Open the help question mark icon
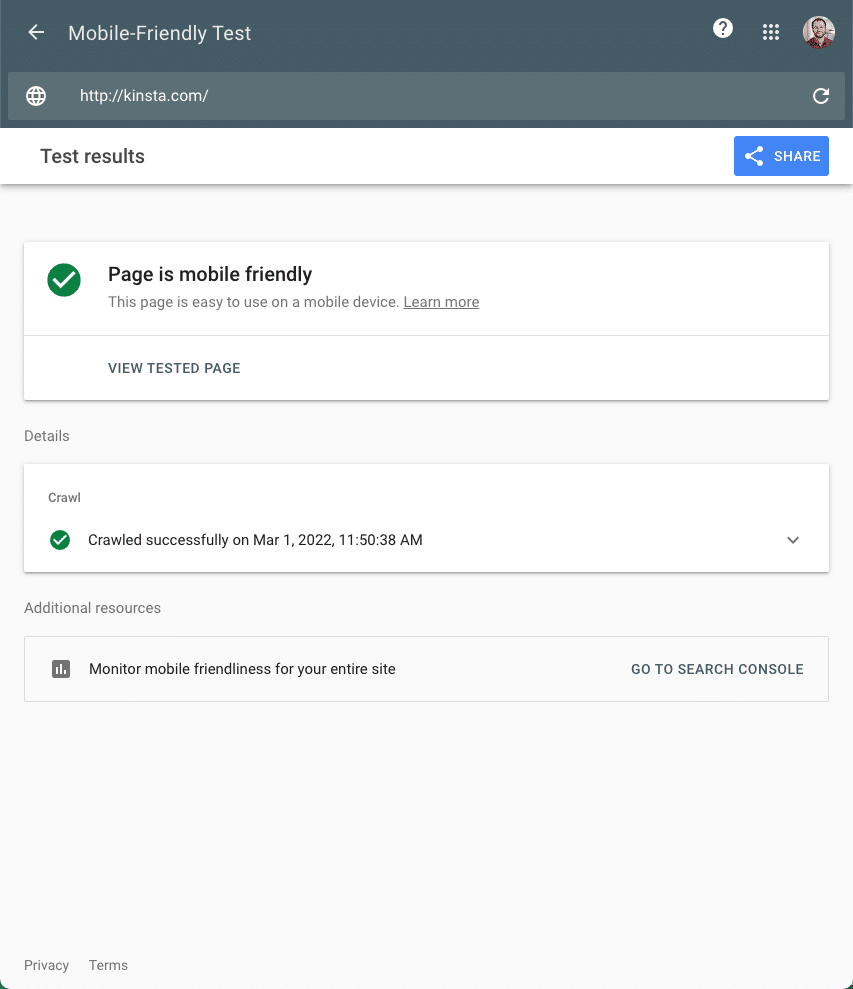This screenshot has width=853, height=989. pyautogui.click(x=723, y=29)
